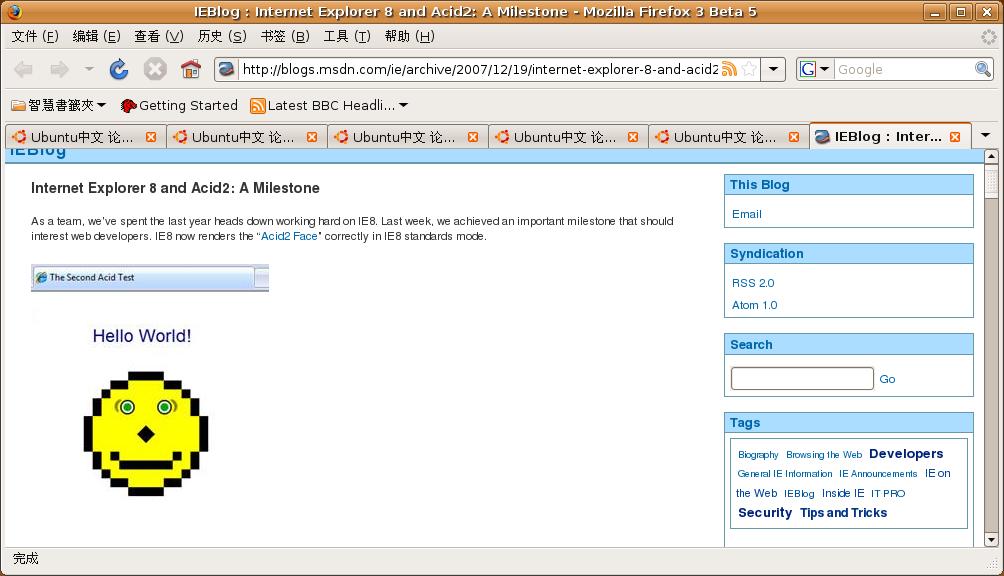Click Go next to the blog search

pos(887,379)
